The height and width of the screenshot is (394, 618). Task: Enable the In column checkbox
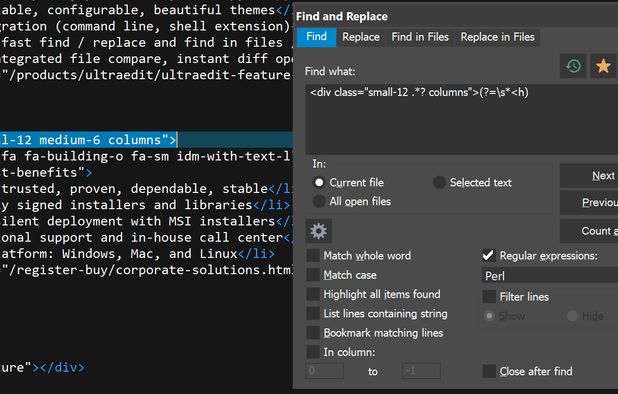tap(313, 352)
